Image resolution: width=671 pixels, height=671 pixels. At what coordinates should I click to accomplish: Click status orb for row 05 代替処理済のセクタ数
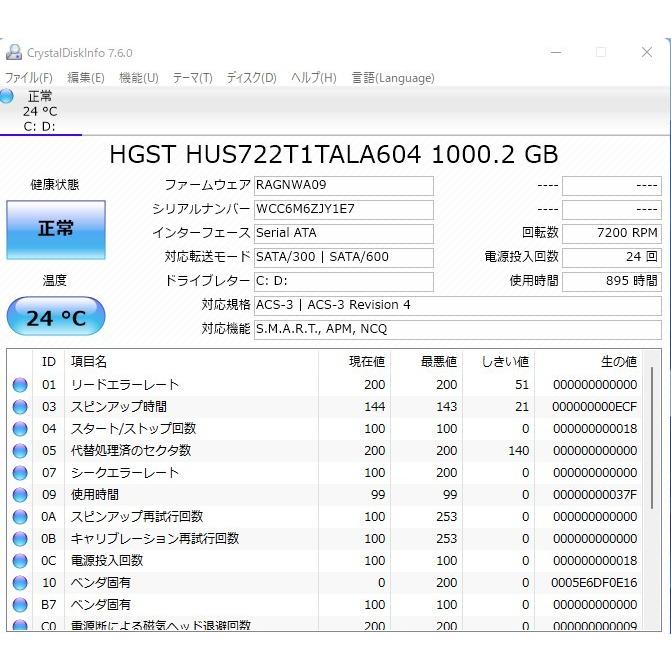coord(20,451)
